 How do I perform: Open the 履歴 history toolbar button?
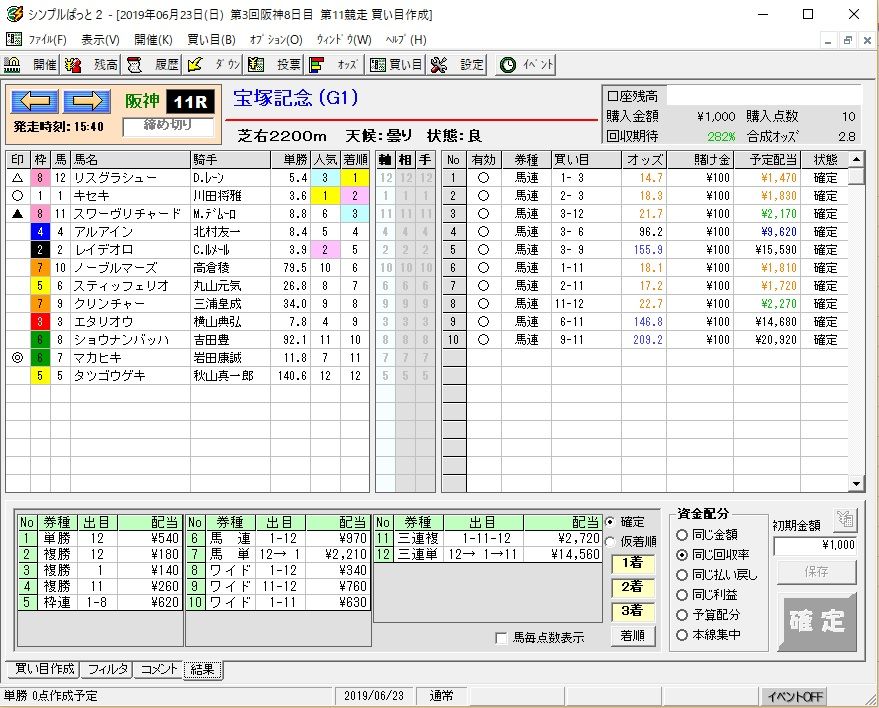[x=151, y=65]
